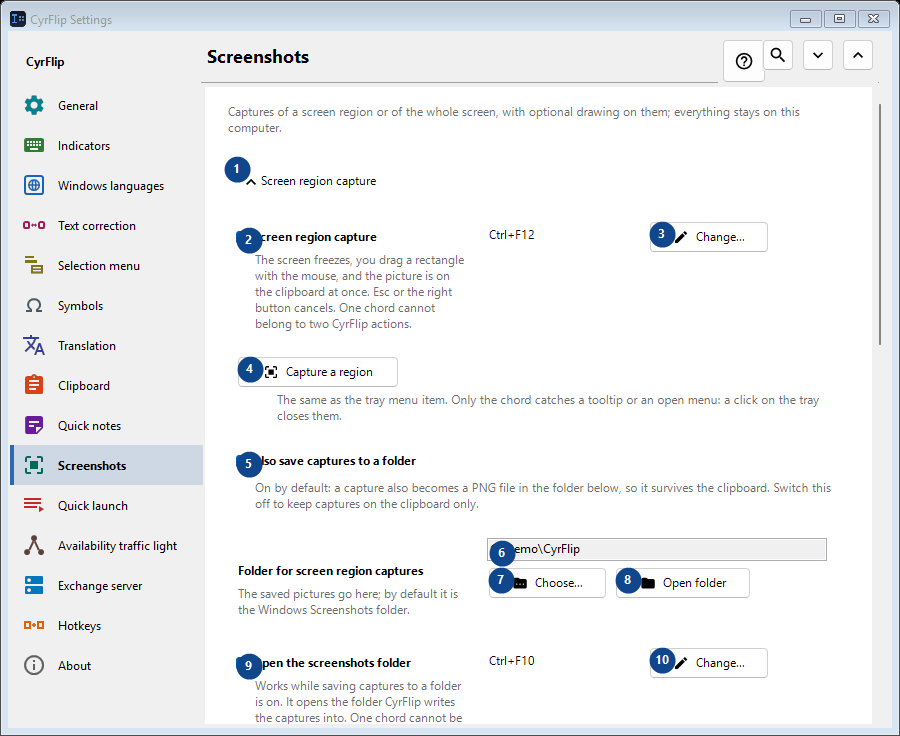
Task: Open General settings via the gear icon
Action: click(x=34, y=106)
